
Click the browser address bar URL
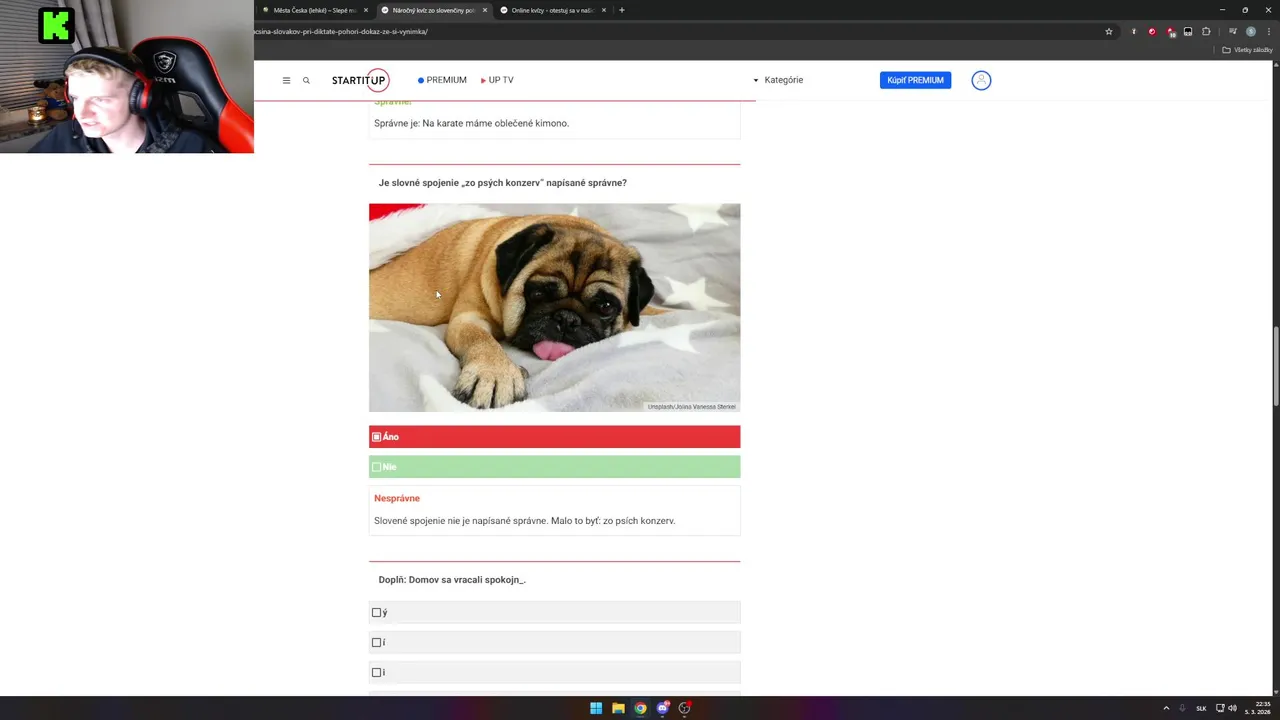(342, 31)
